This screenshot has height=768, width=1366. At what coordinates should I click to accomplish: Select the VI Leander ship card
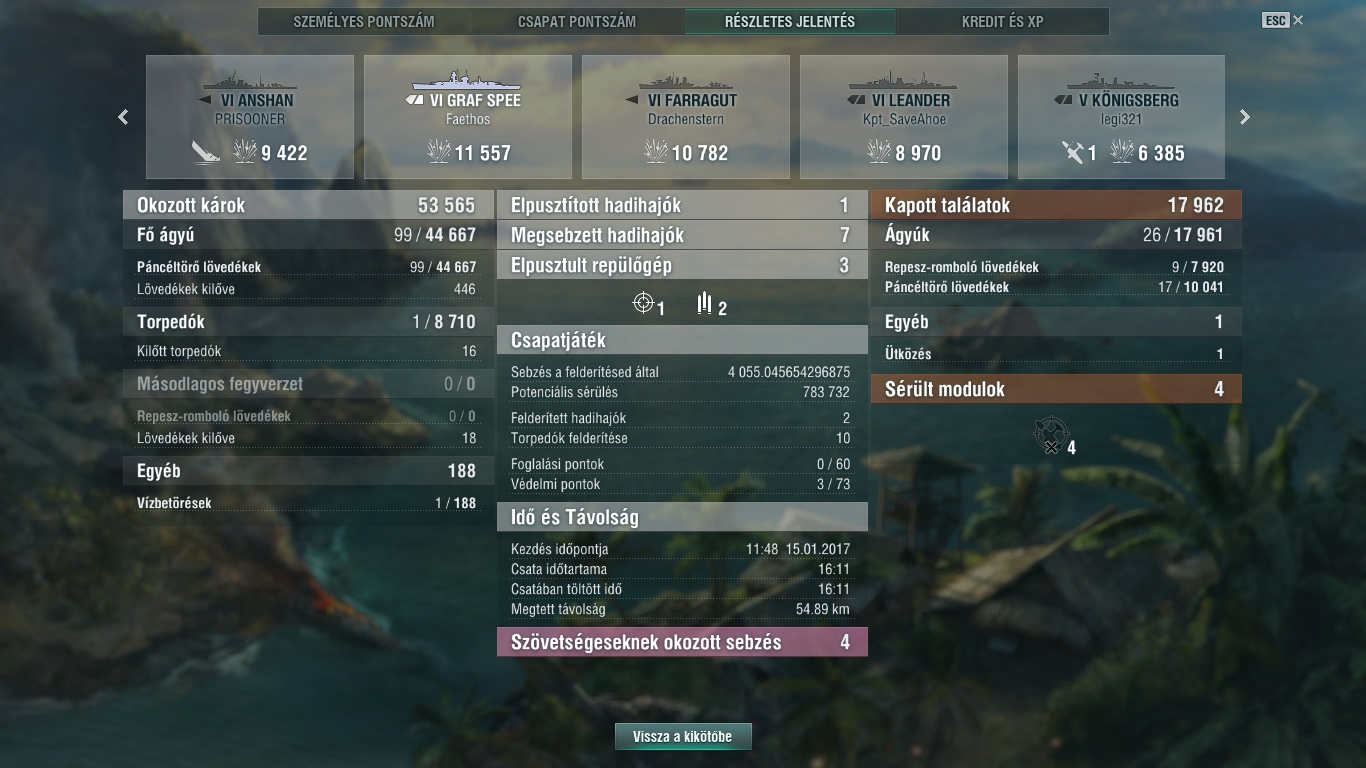(904, 117)
